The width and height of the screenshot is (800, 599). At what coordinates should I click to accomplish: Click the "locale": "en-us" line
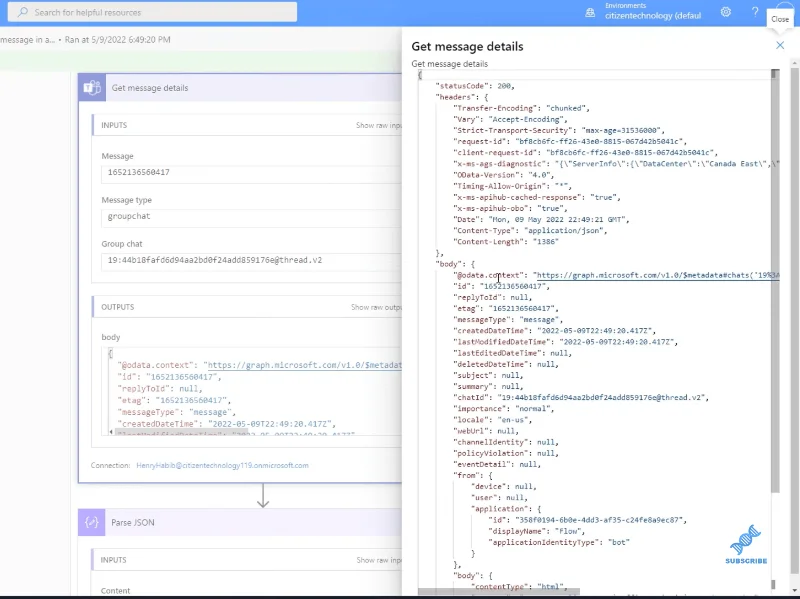pos(493,420)
